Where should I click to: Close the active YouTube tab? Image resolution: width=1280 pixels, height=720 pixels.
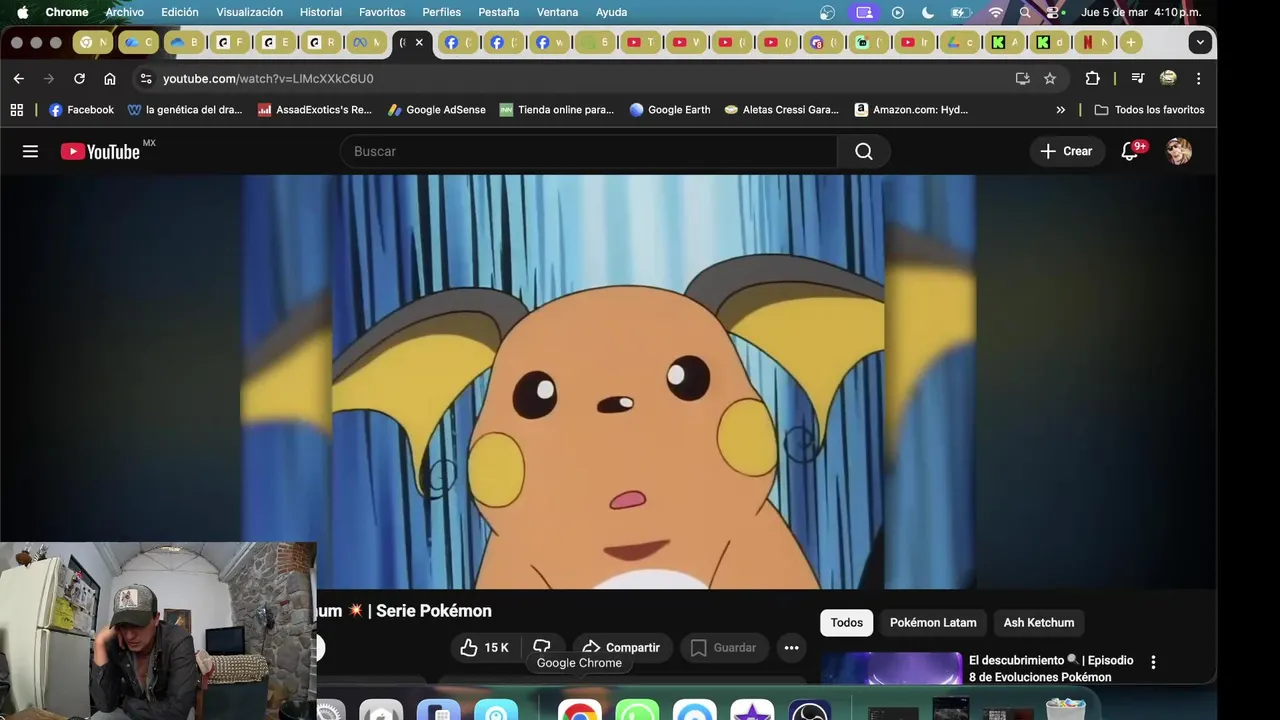(419, 42)
